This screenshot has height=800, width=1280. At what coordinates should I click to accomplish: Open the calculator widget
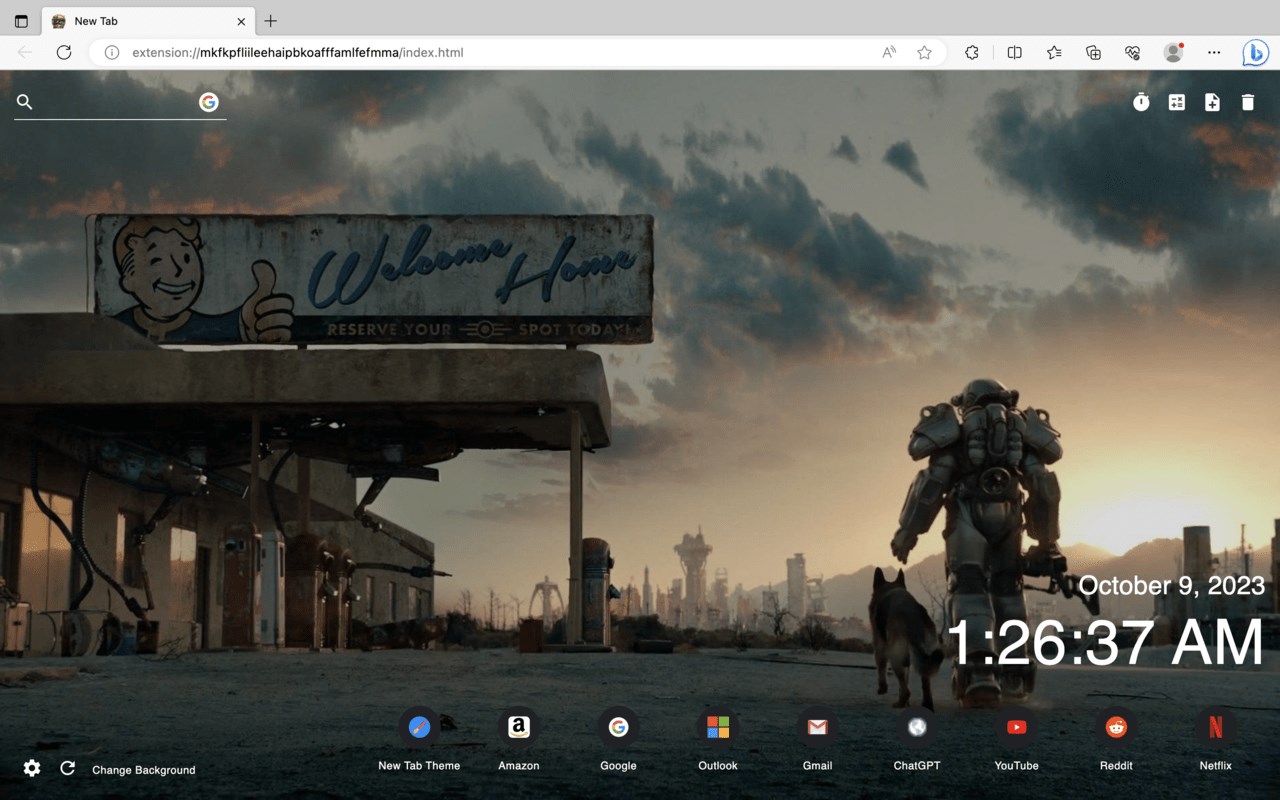[1177, 102]
